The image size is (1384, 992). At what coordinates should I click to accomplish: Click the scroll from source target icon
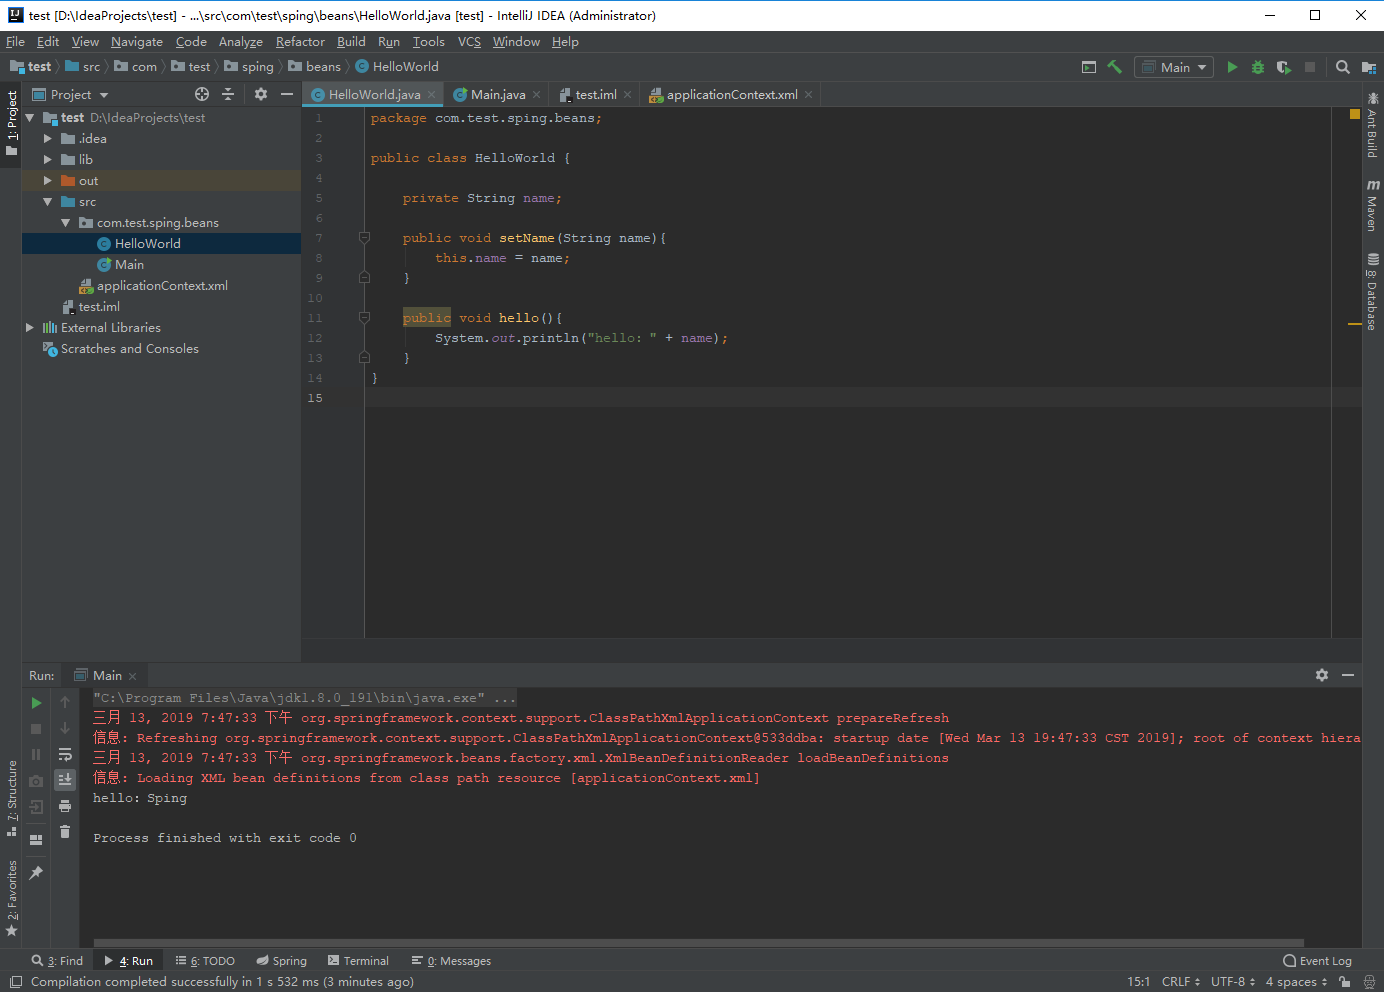(202, 94)
